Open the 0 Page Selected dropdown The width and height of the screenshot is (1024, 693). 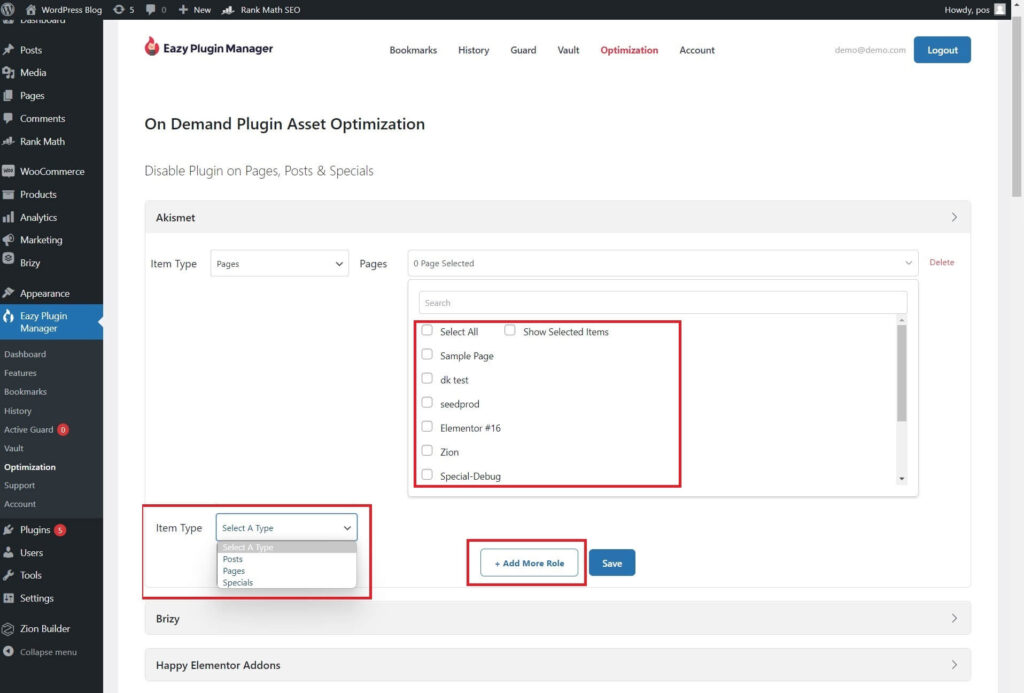tap(663, 263)
